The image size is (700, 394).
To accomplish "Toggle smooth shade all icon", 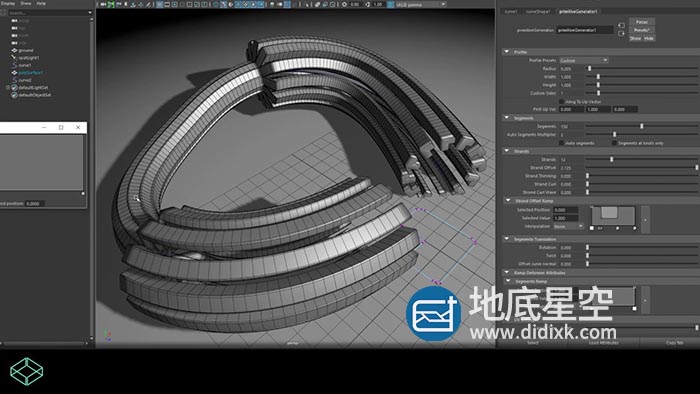I will pyautogui.click(x=223, y=4).
